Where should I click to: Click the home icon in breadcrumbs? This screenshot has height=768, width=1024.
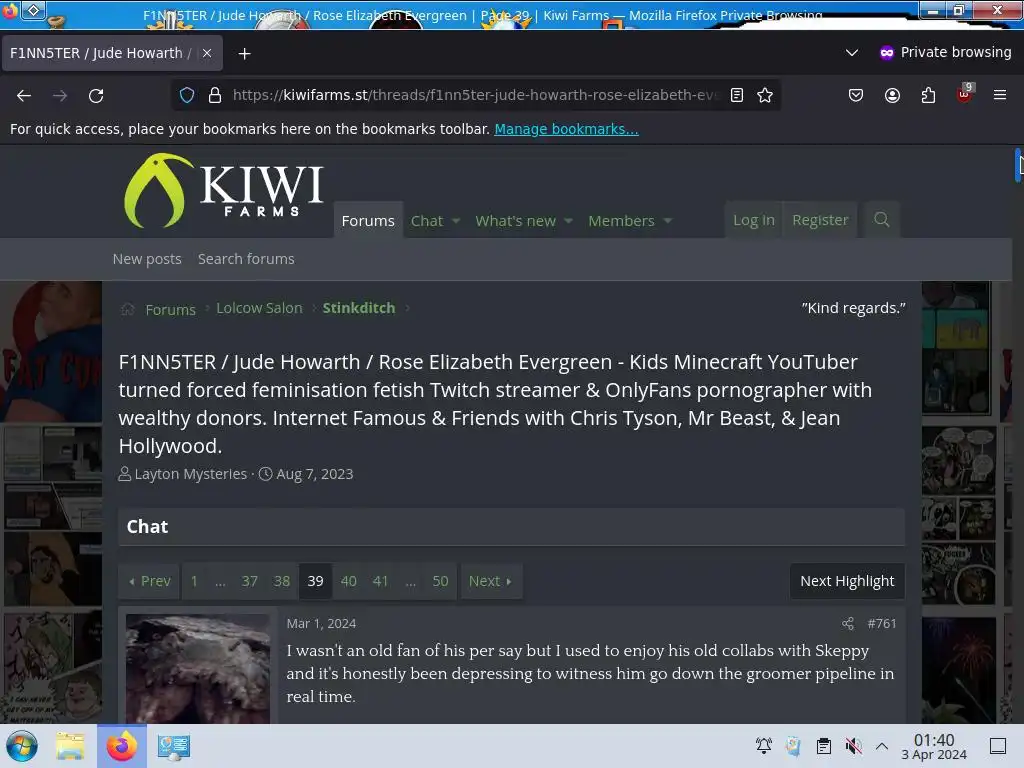(127, 309)
